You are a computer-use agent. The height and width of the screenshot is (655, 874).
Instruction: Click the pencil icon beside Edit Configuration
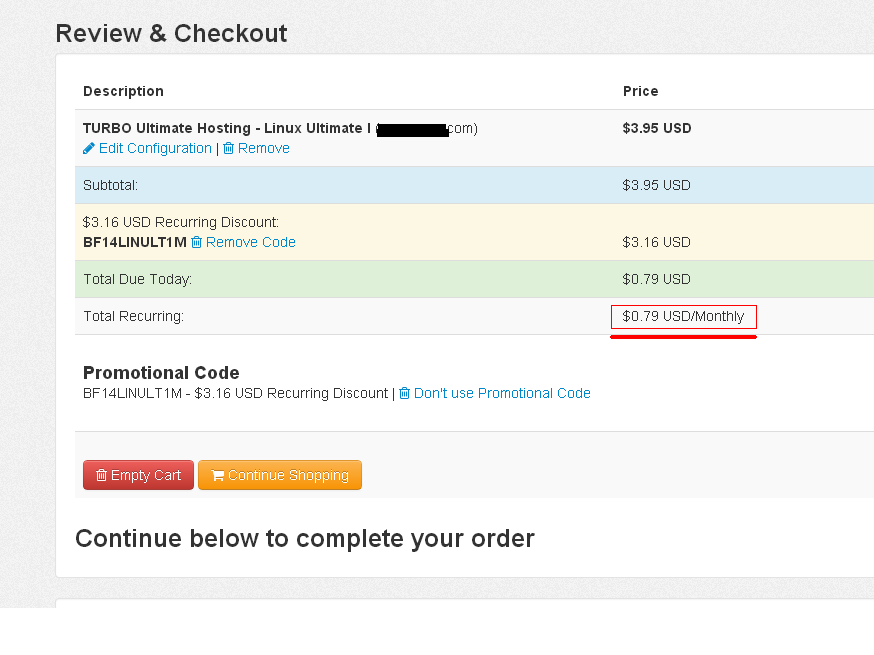(89, 148)
